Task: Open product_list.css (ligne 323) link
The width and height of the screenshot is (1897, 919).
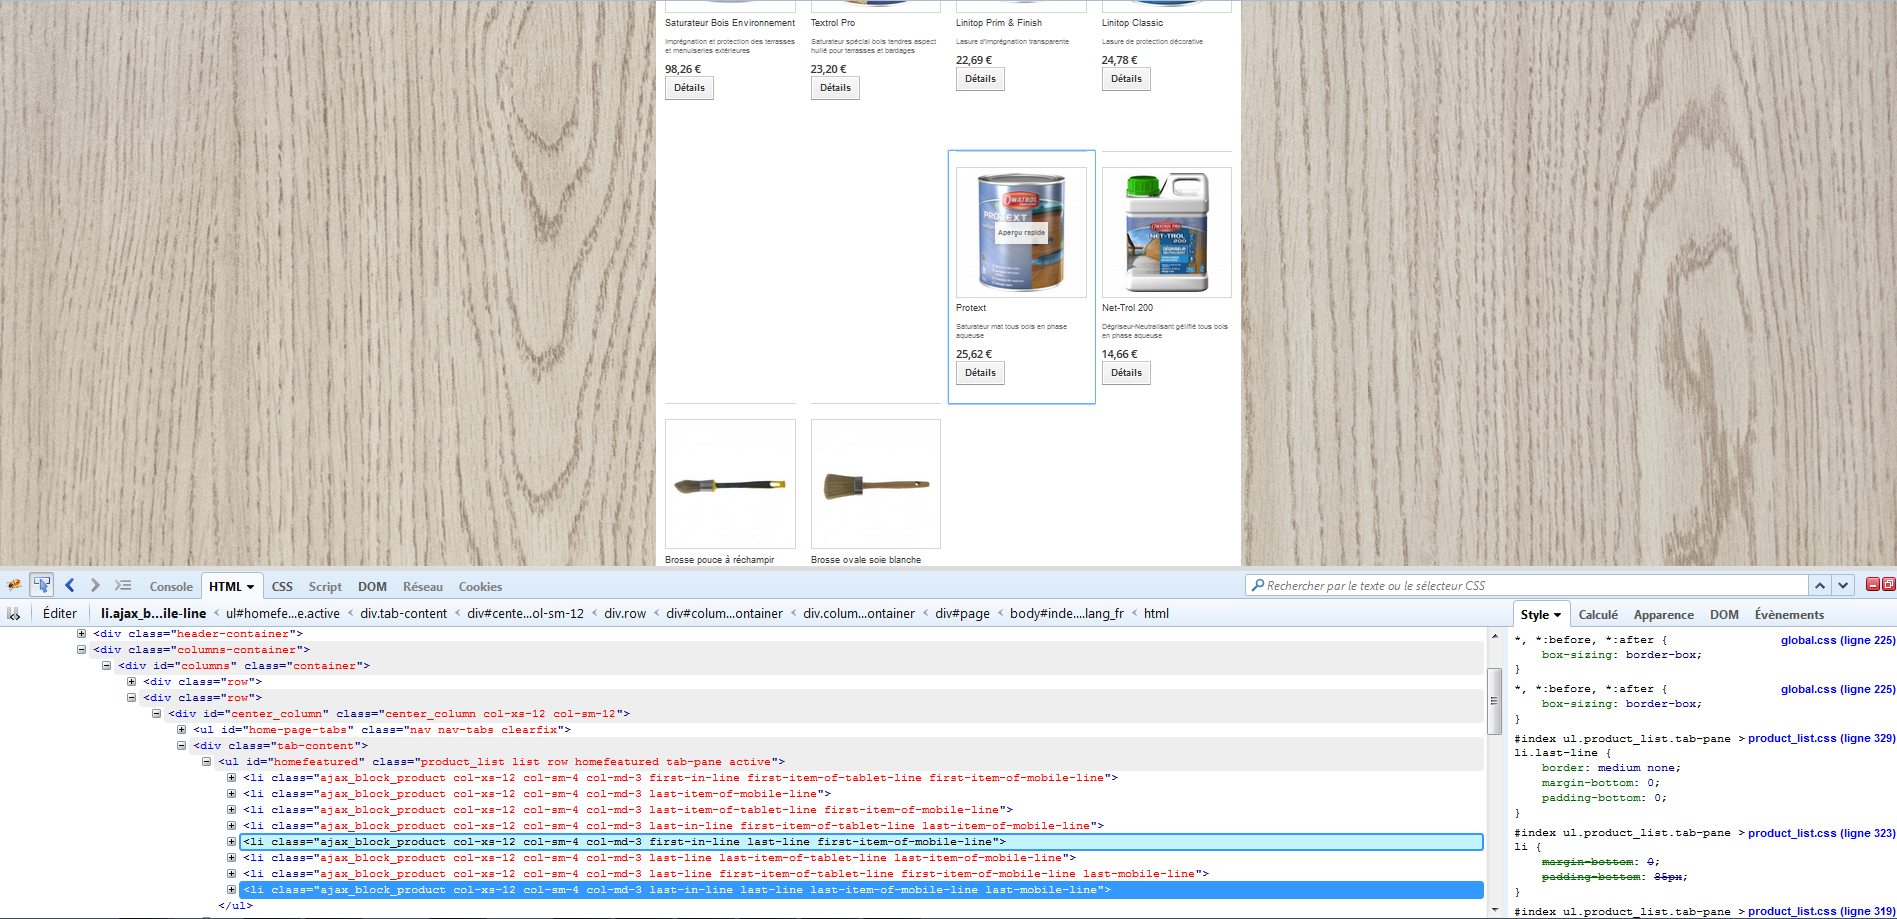Action: pos(1821,833)
